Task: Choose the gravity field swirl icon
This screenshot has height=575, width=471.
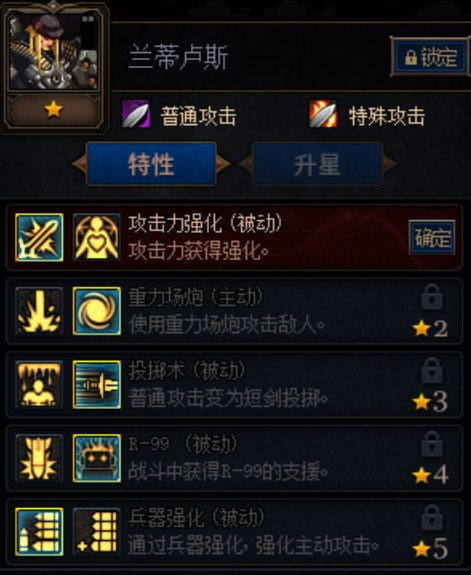Action: coord(97,311)
